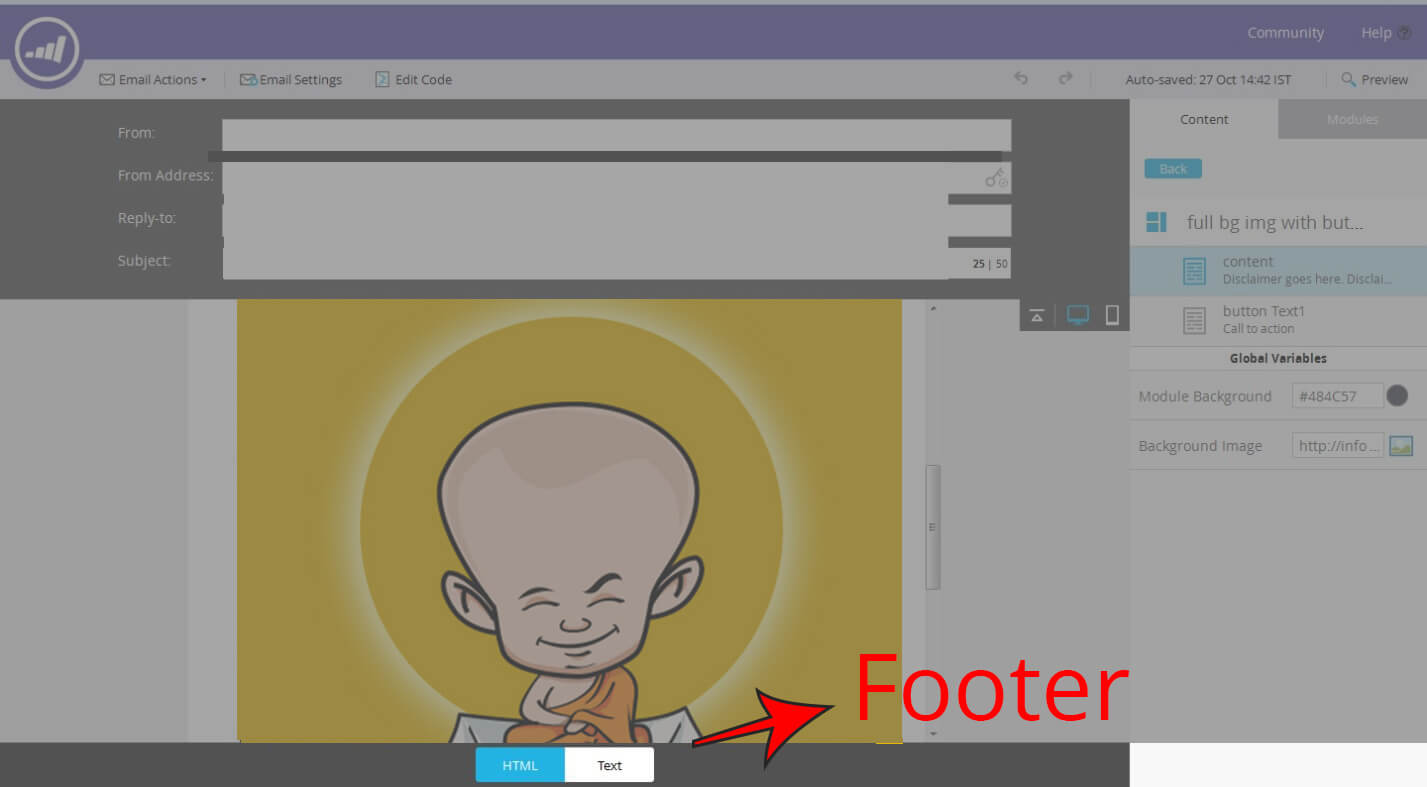Select the Text version toggle
Image resolution: width=1427 pixels, height=787 pixels.
click(609, 765)
